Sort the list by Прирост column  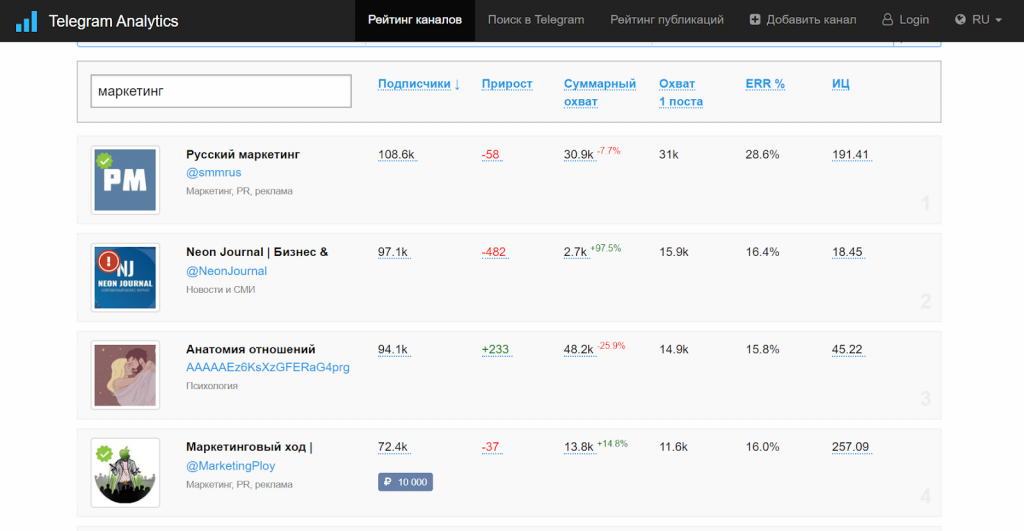point(507,84)
